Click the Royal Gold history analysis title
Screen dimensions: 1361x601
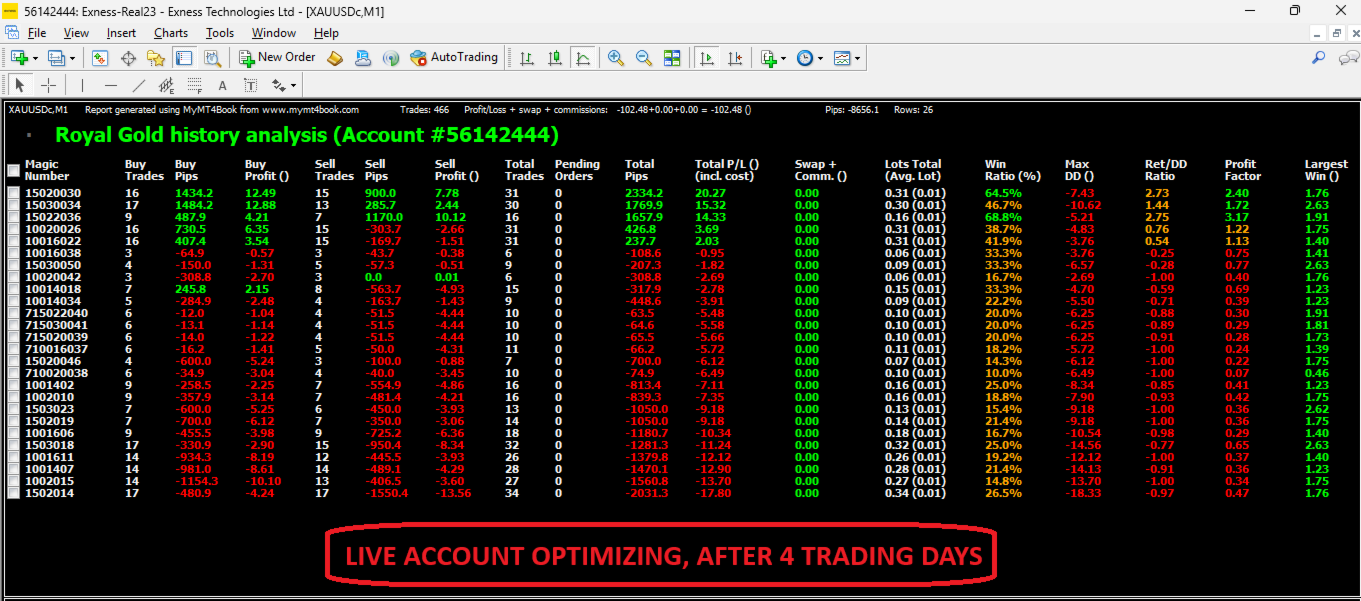click(307, 134)
